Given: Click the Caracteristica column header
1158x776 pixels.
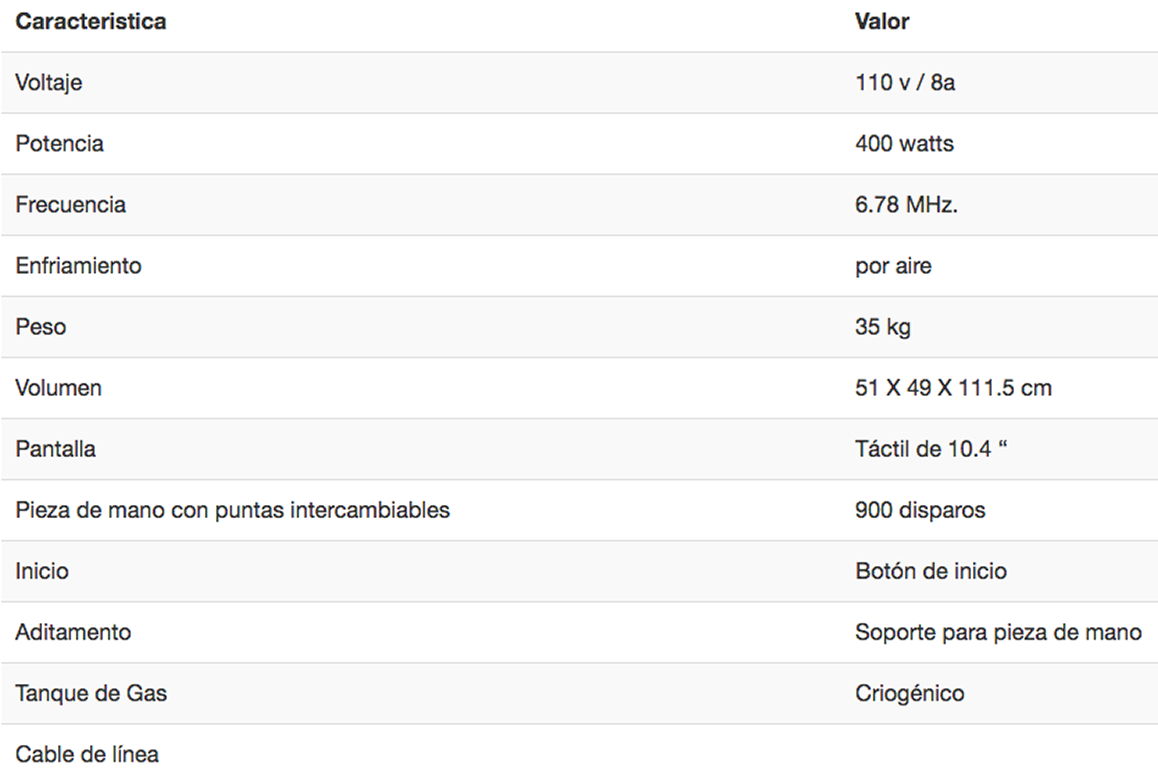Looking at the screenshot, I should 91,21.
